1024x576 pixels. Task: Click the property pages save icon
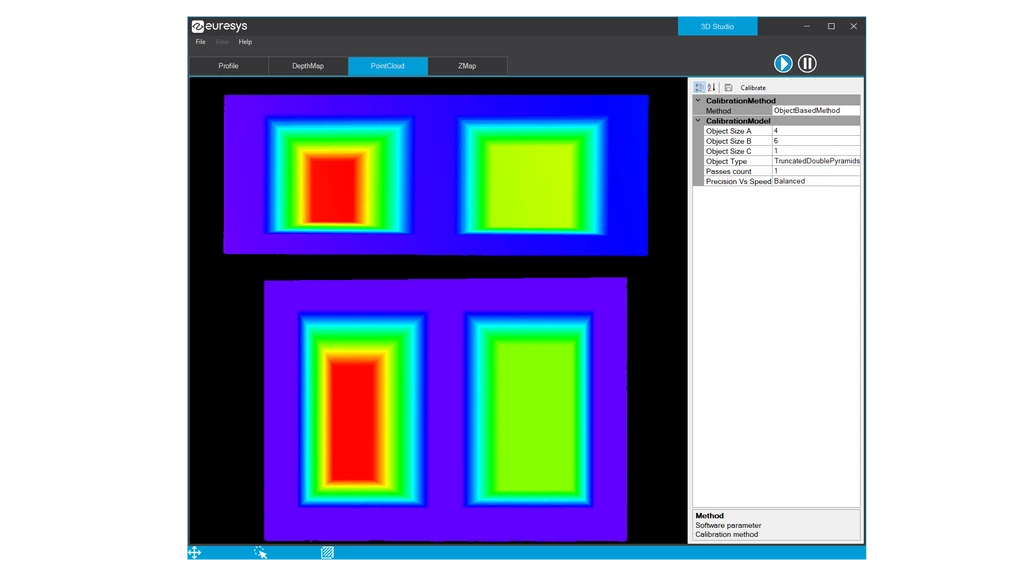(x=728, y=88)
